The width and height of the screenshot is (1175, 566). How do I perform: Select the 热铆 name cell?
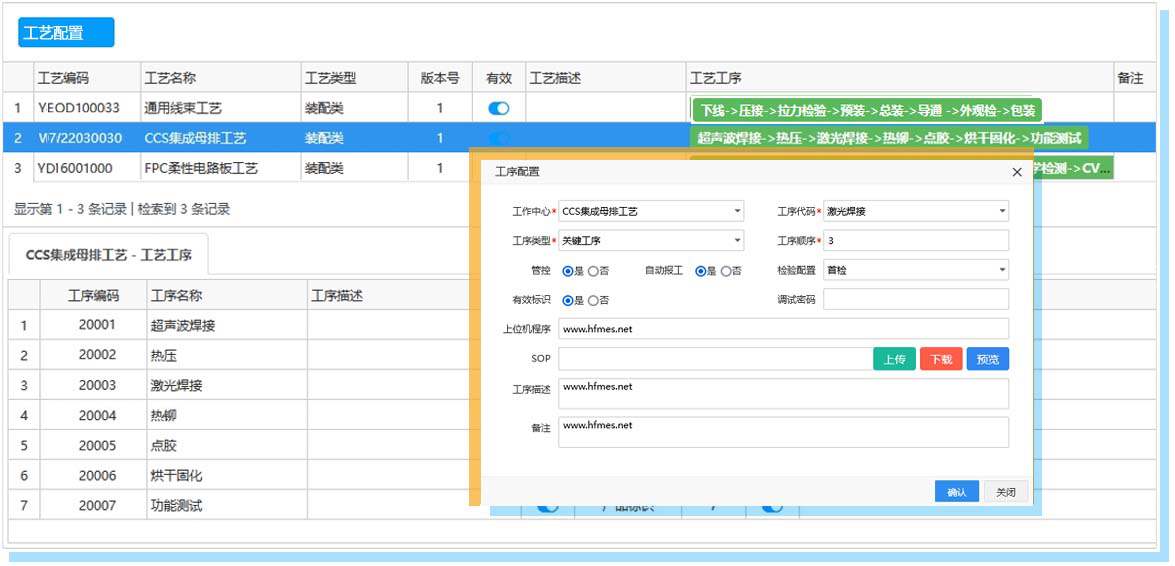(x=227, y=415)
